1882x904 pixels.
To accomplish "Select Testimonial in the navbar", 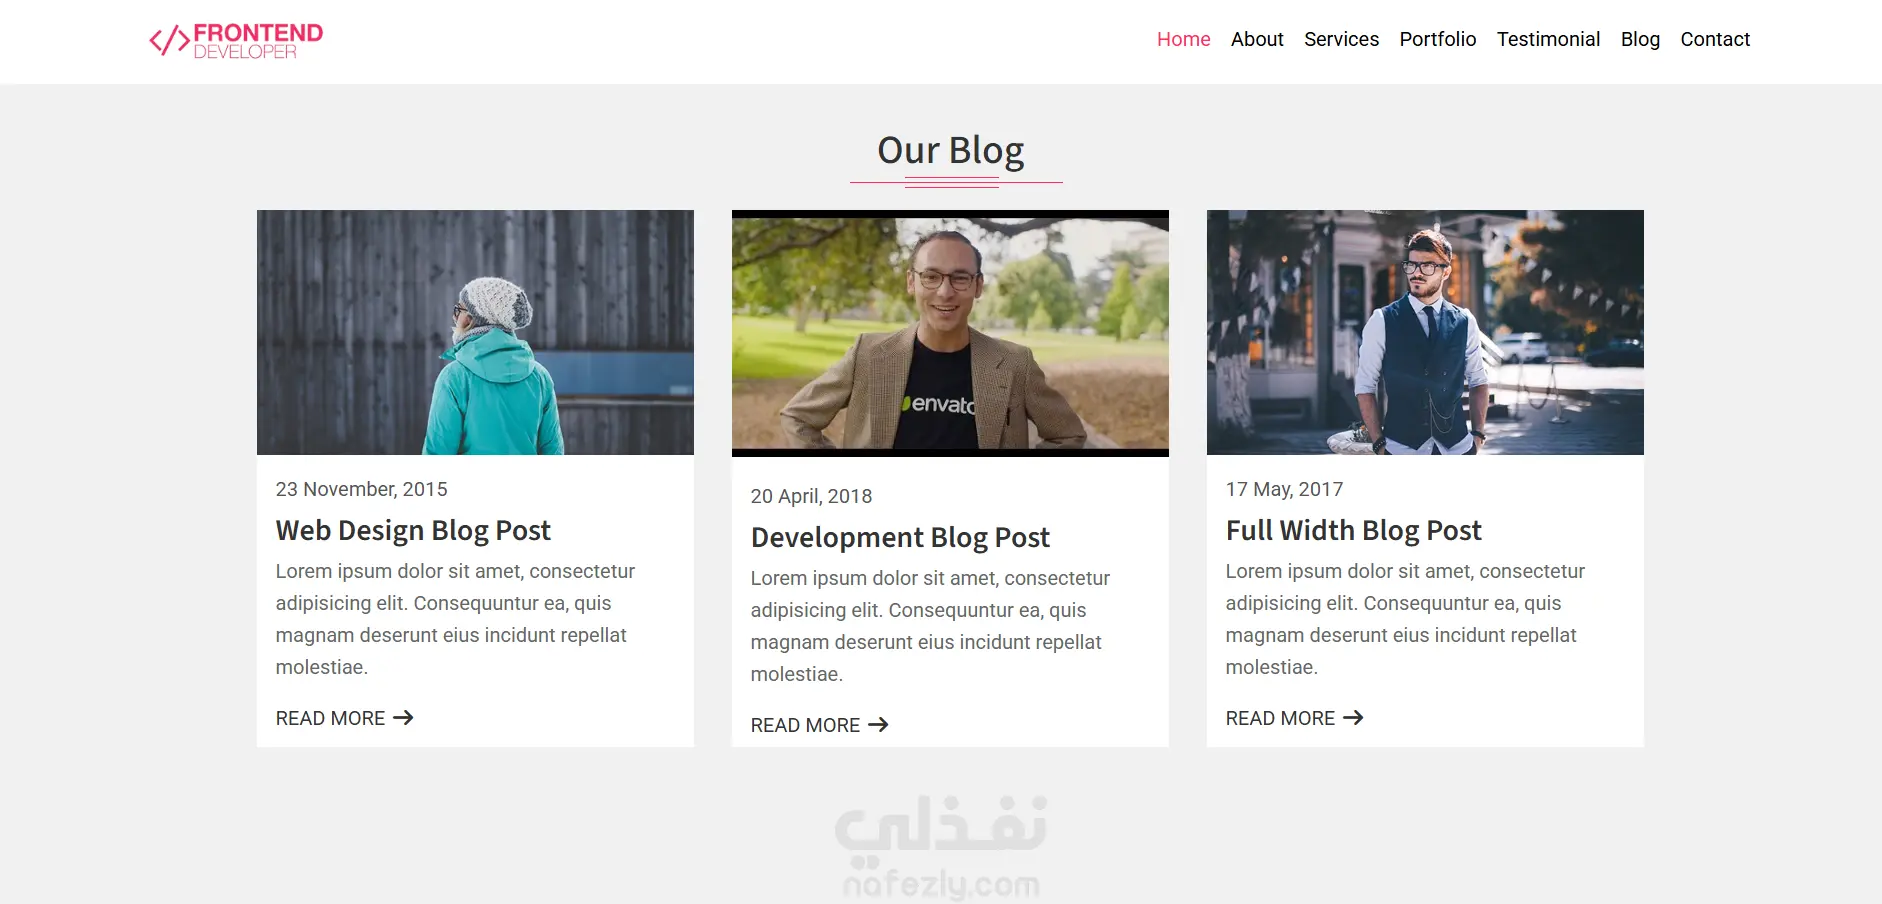I will (x=1548, y=39).
